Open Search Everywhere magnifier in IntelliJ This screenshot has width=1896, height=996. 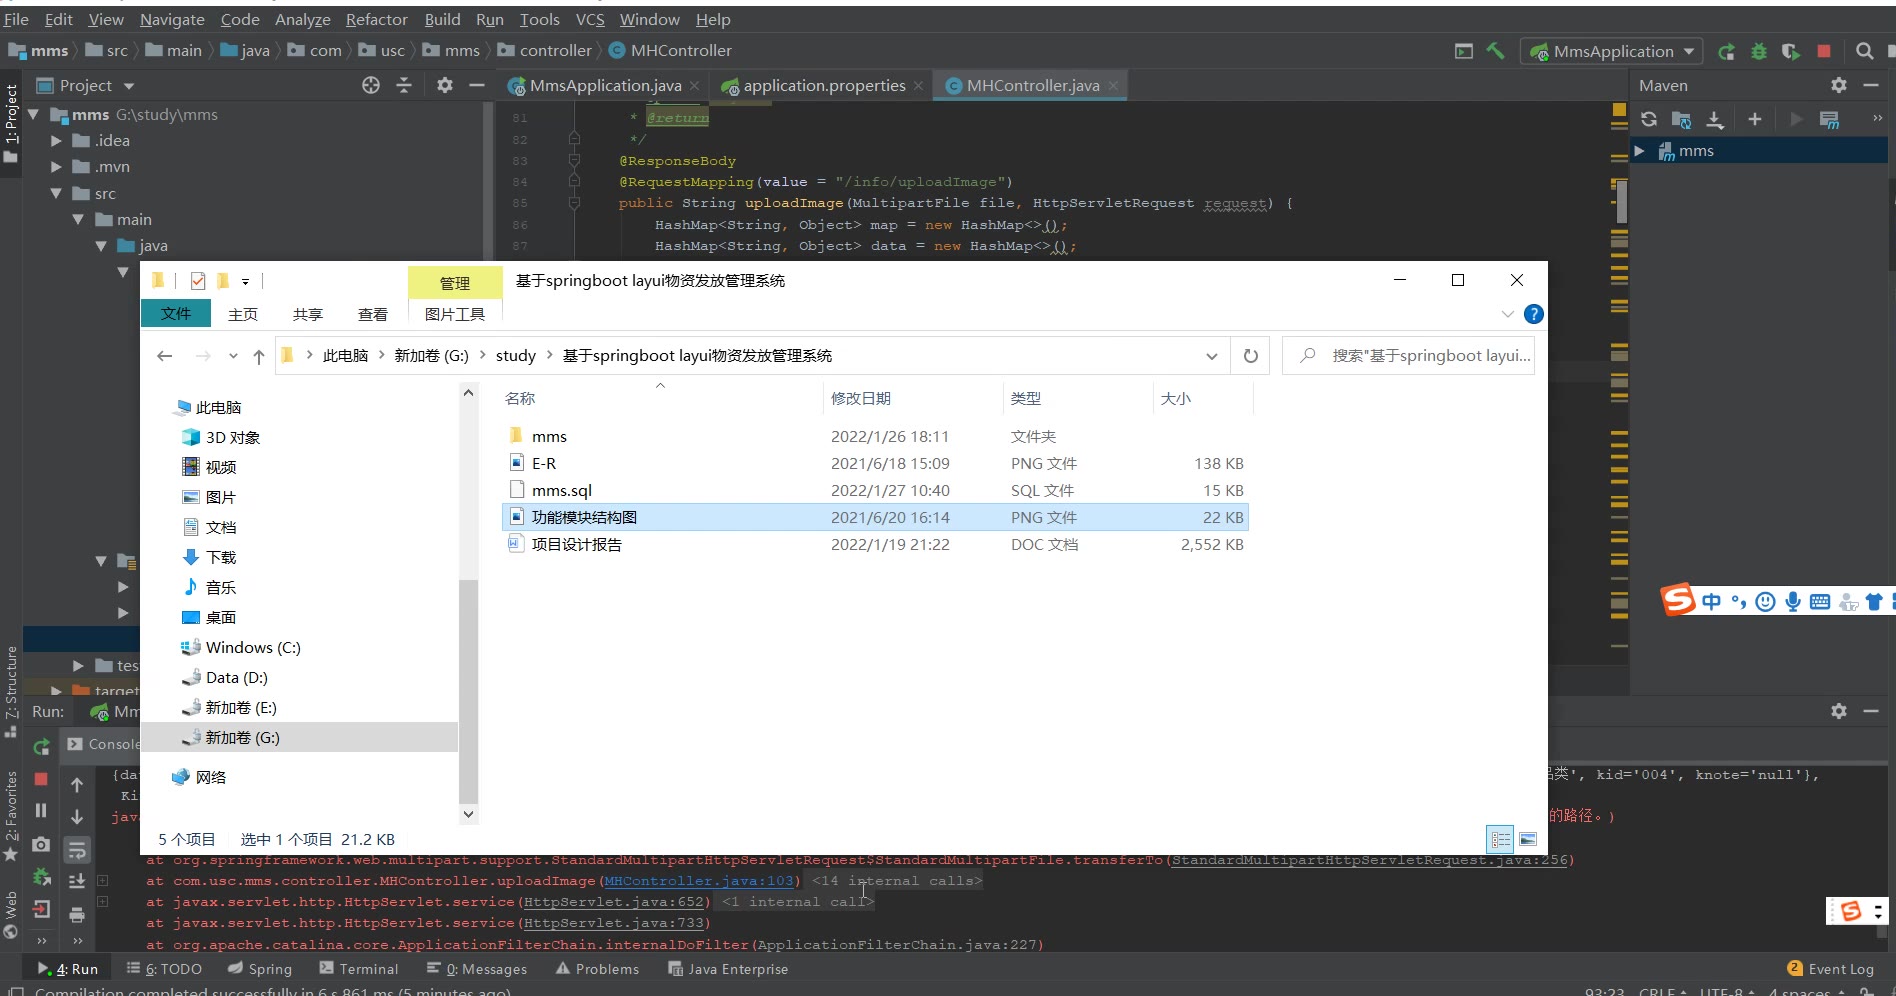pyautogui.click(x=1864, y=51)
